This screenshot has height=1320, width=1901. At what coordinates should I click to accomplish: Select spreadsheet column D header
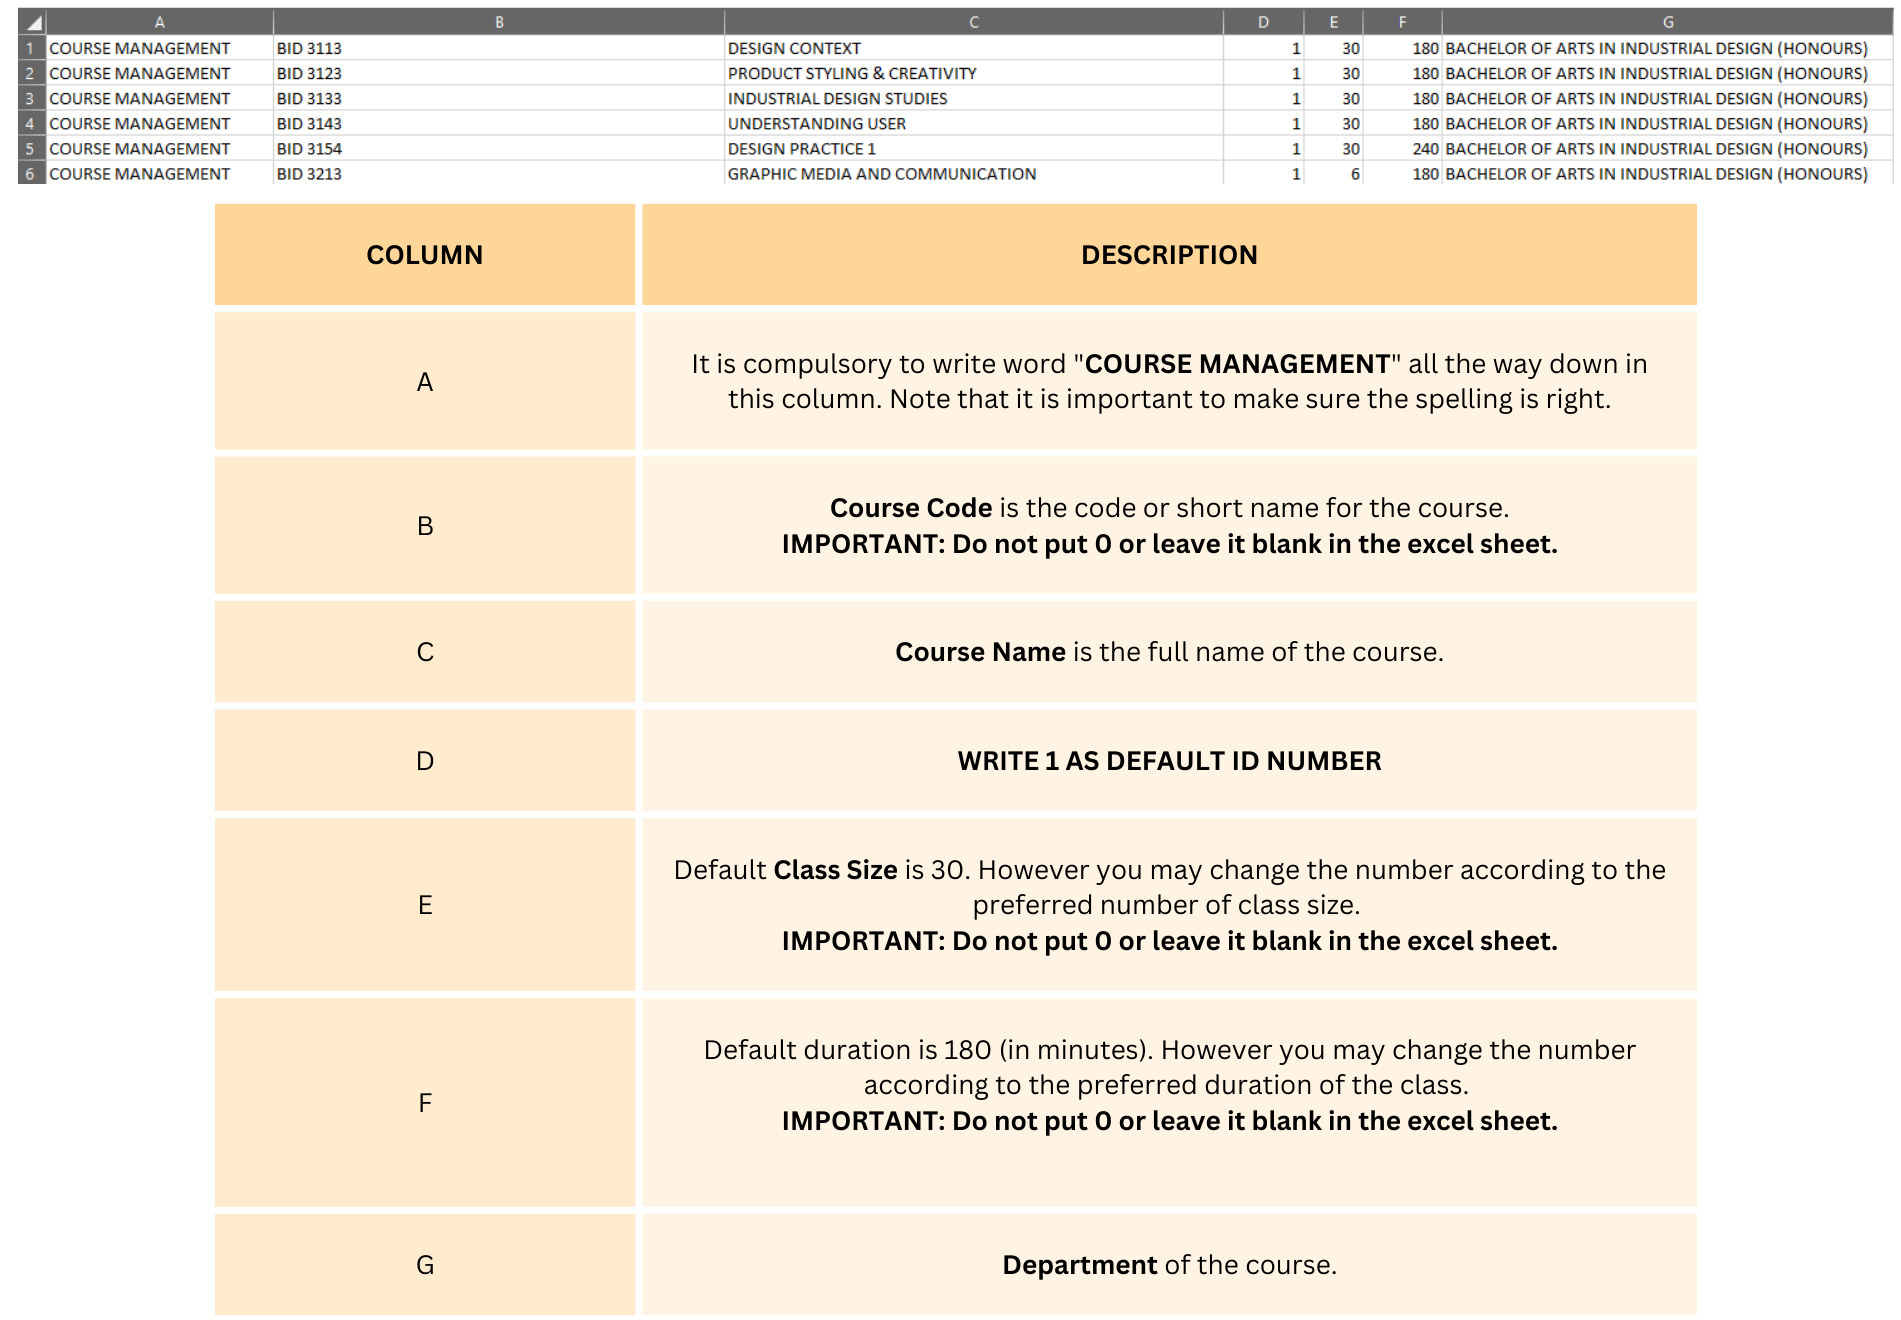coord(1263,22)
